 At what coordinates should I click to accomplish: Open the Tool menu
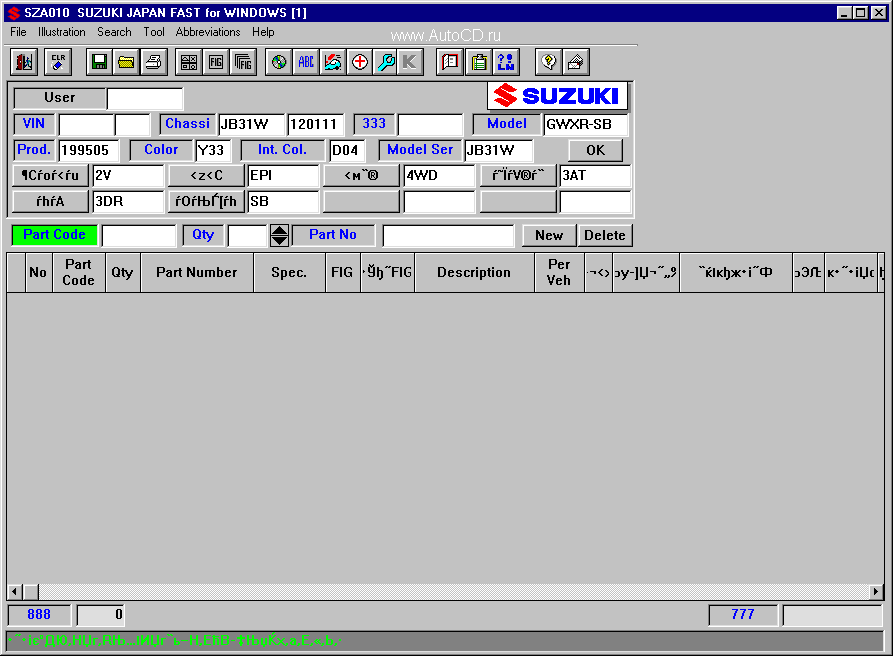pos(154,32)
